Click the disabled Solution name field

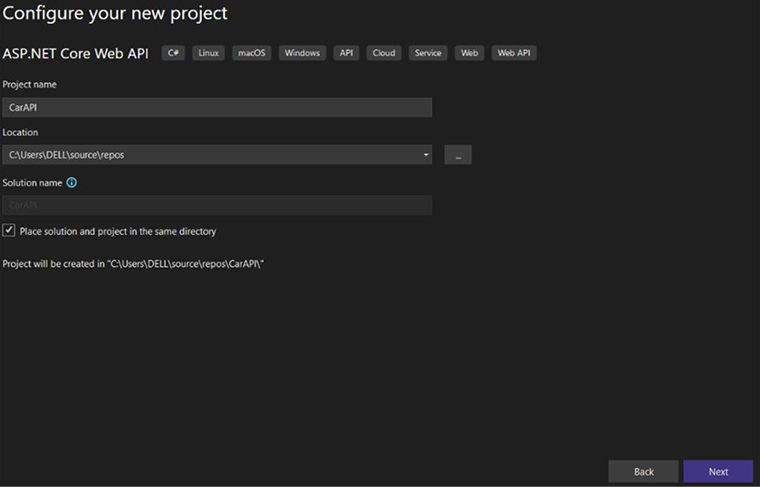217,205
